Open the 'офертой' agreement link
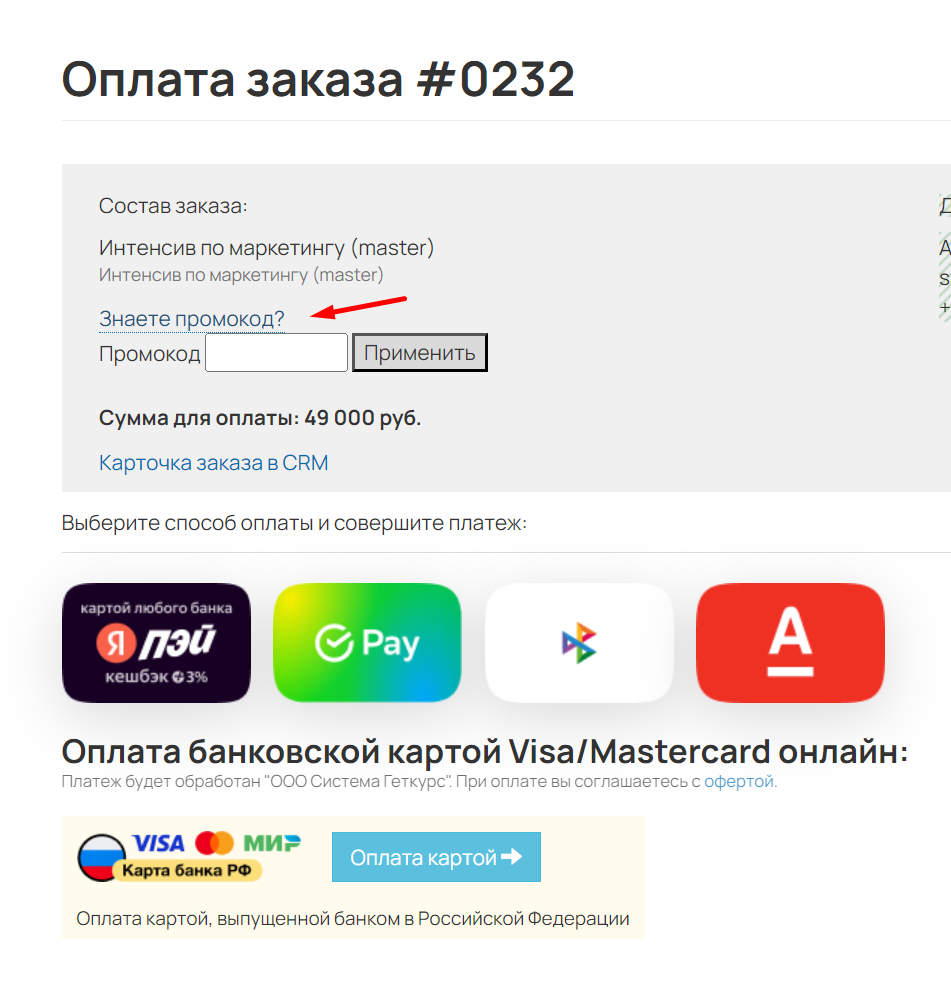This screenshot has height=984, width=951. (x=739, y=781)
